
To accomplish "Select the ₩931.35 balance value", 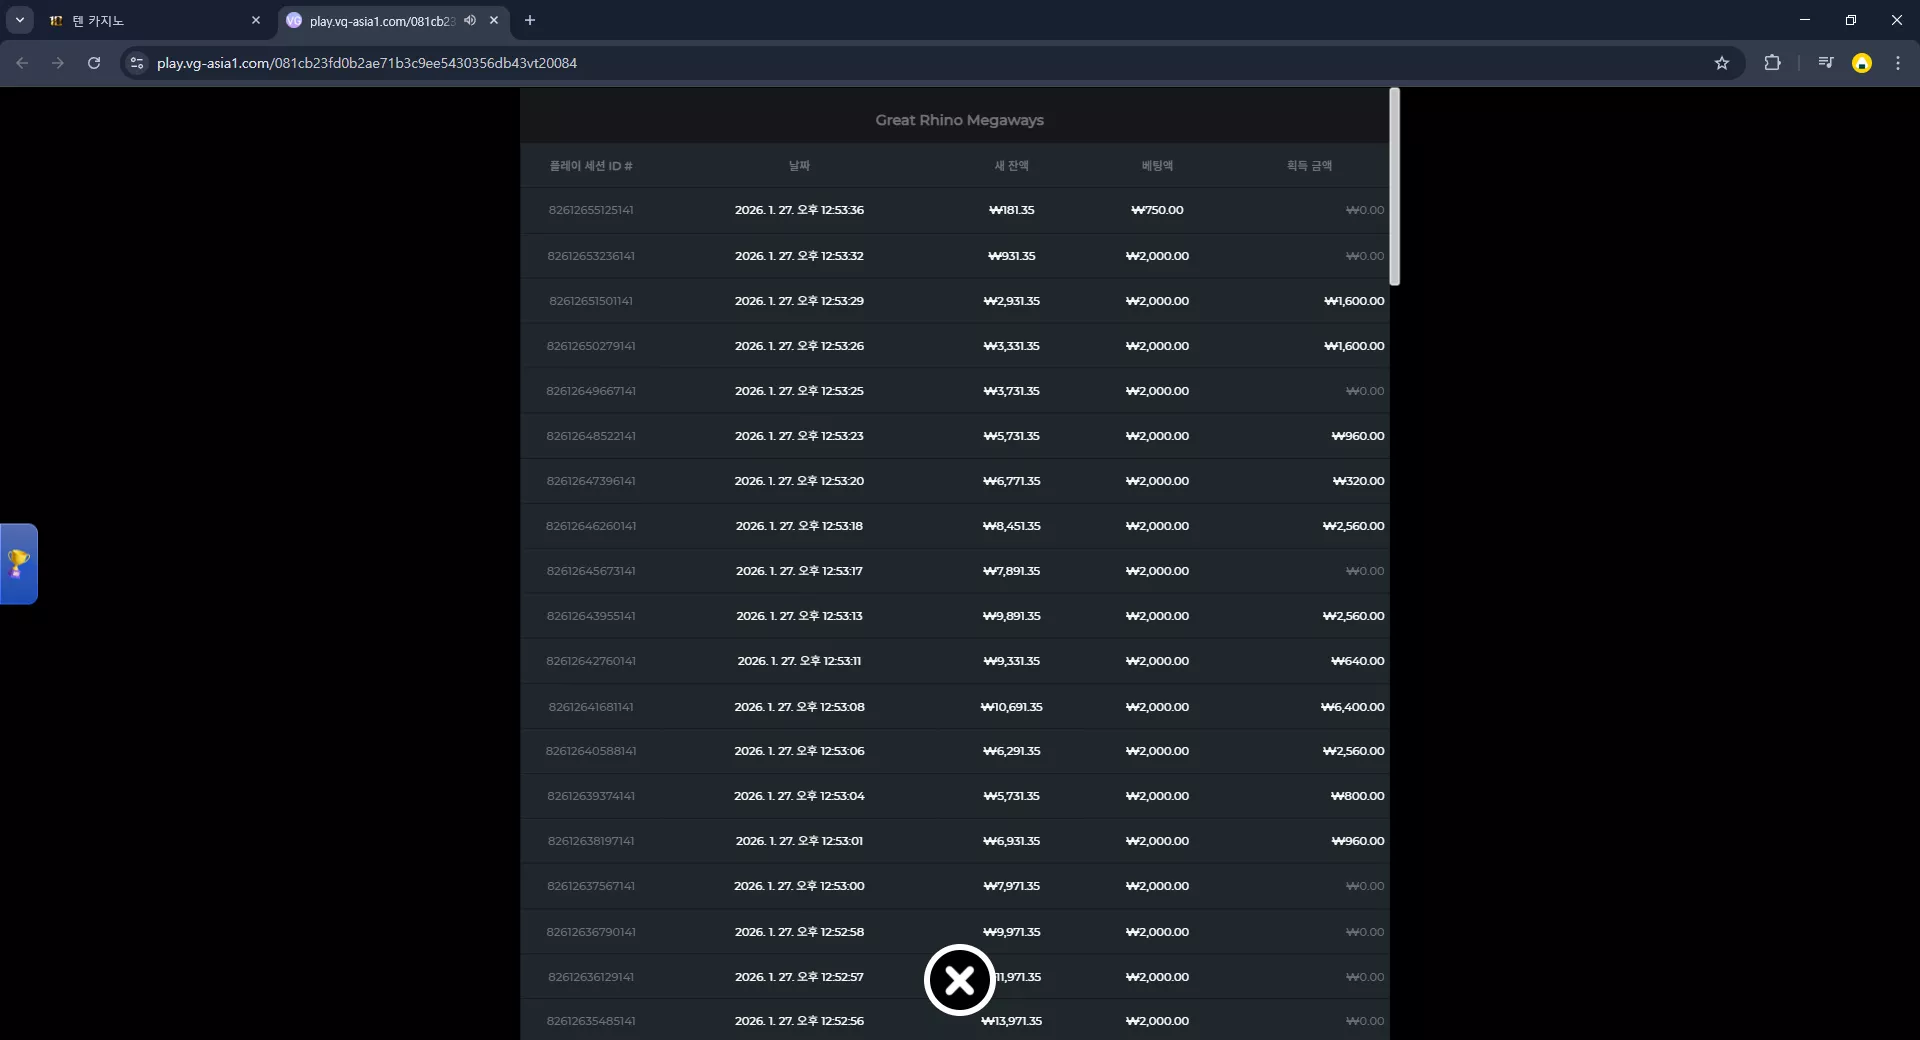I will pyautogui.click(x=1011, y=256).
